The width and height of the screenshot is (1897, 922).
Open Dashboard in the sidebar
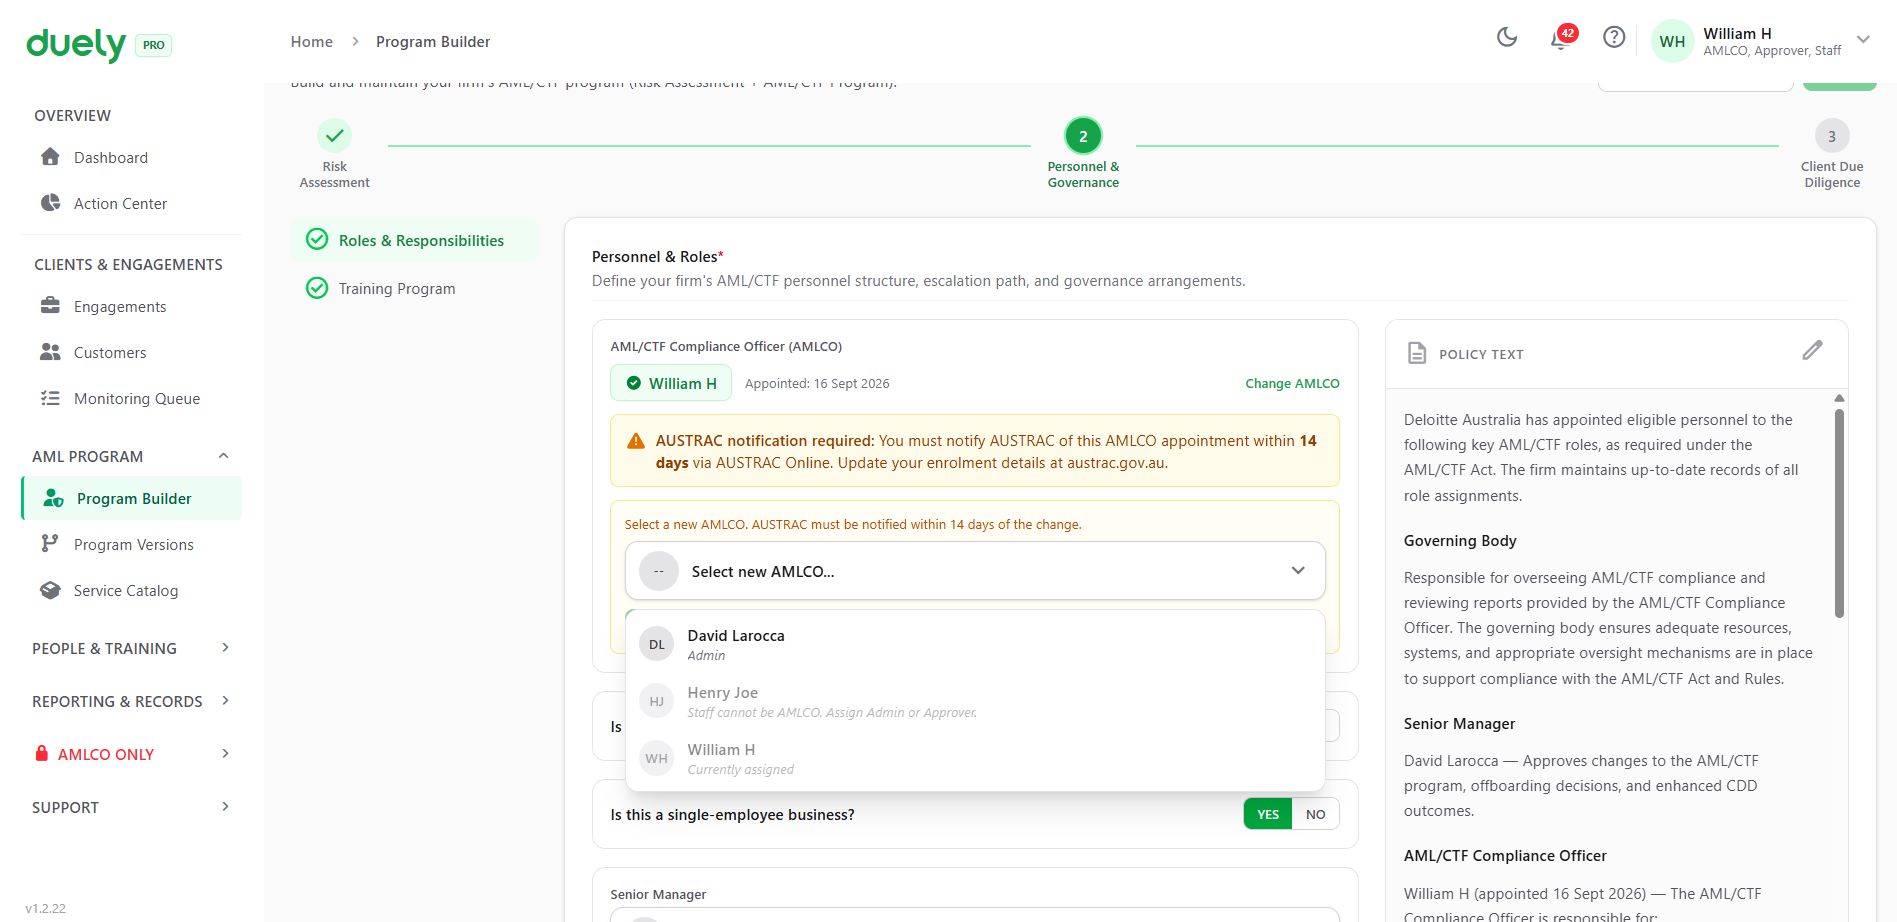pyautogui.click(x=131, y=157)
